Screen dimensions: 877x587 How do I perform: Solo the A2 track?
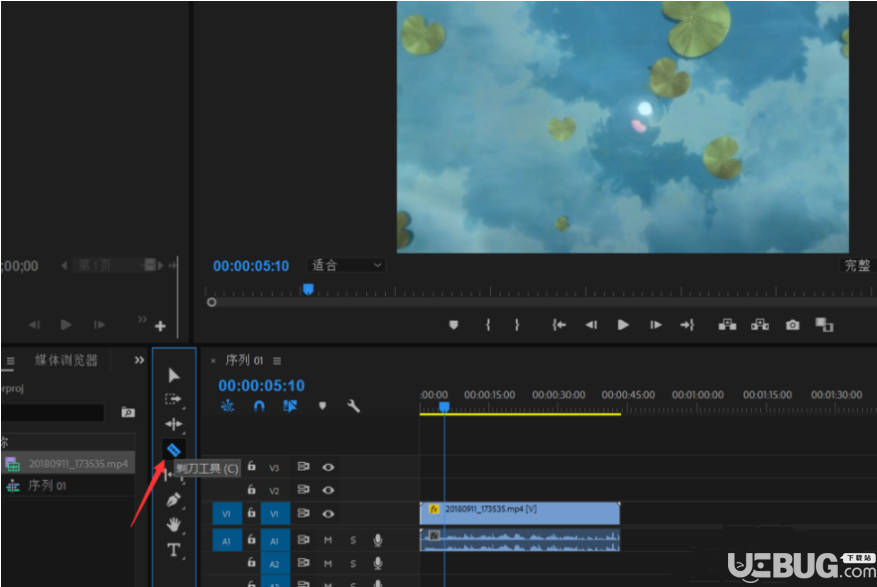click(353, 564)
